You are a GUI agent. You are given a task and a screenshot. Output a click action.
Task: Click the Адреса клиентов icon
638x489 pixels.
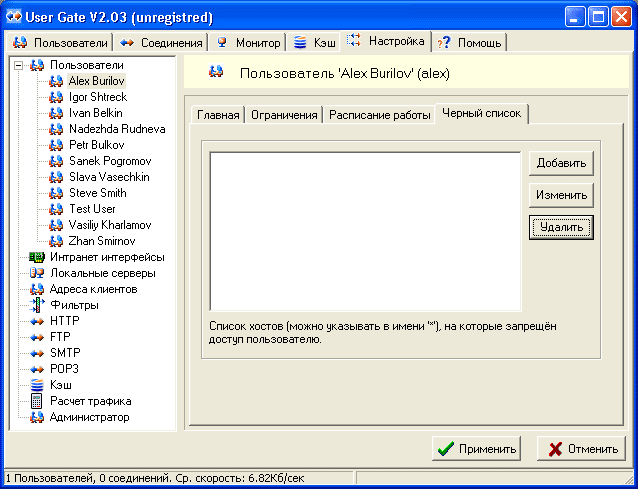(37, 289)
